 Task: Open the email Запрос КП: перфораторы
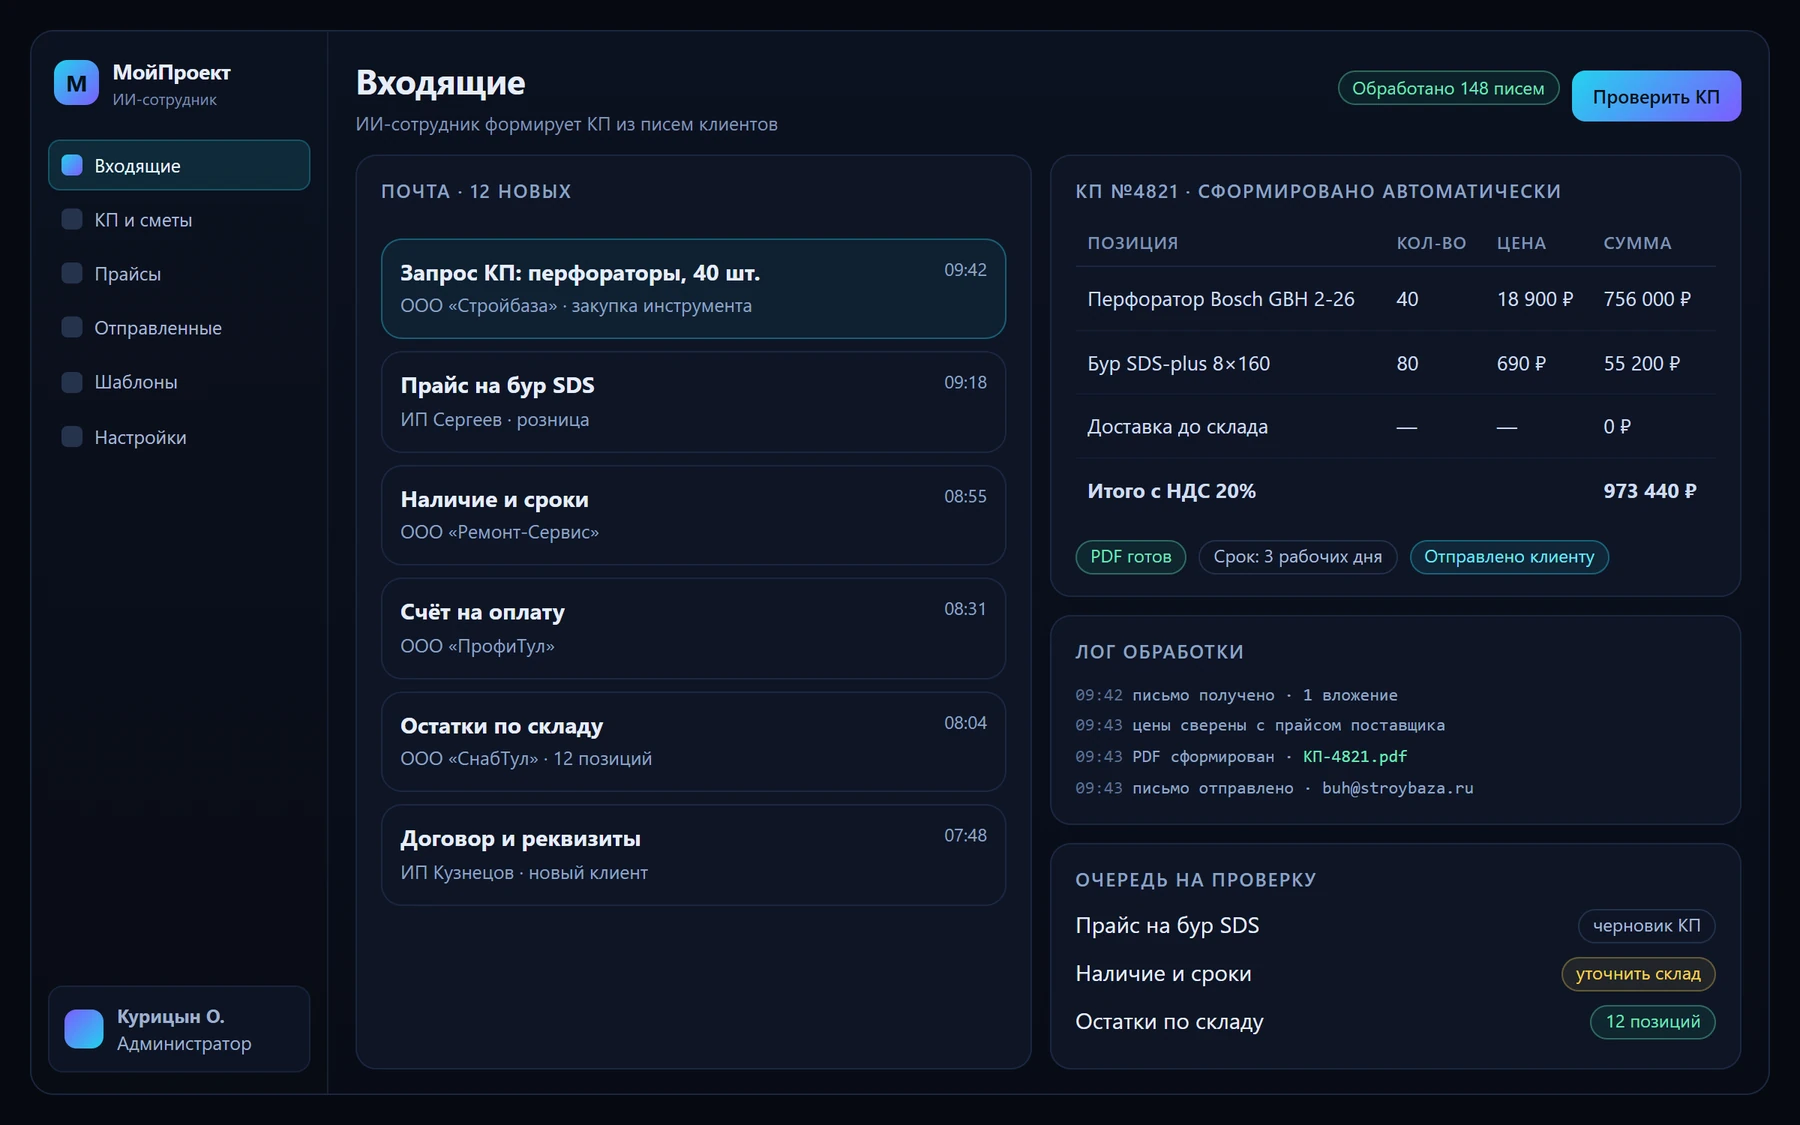pos(693,288)
